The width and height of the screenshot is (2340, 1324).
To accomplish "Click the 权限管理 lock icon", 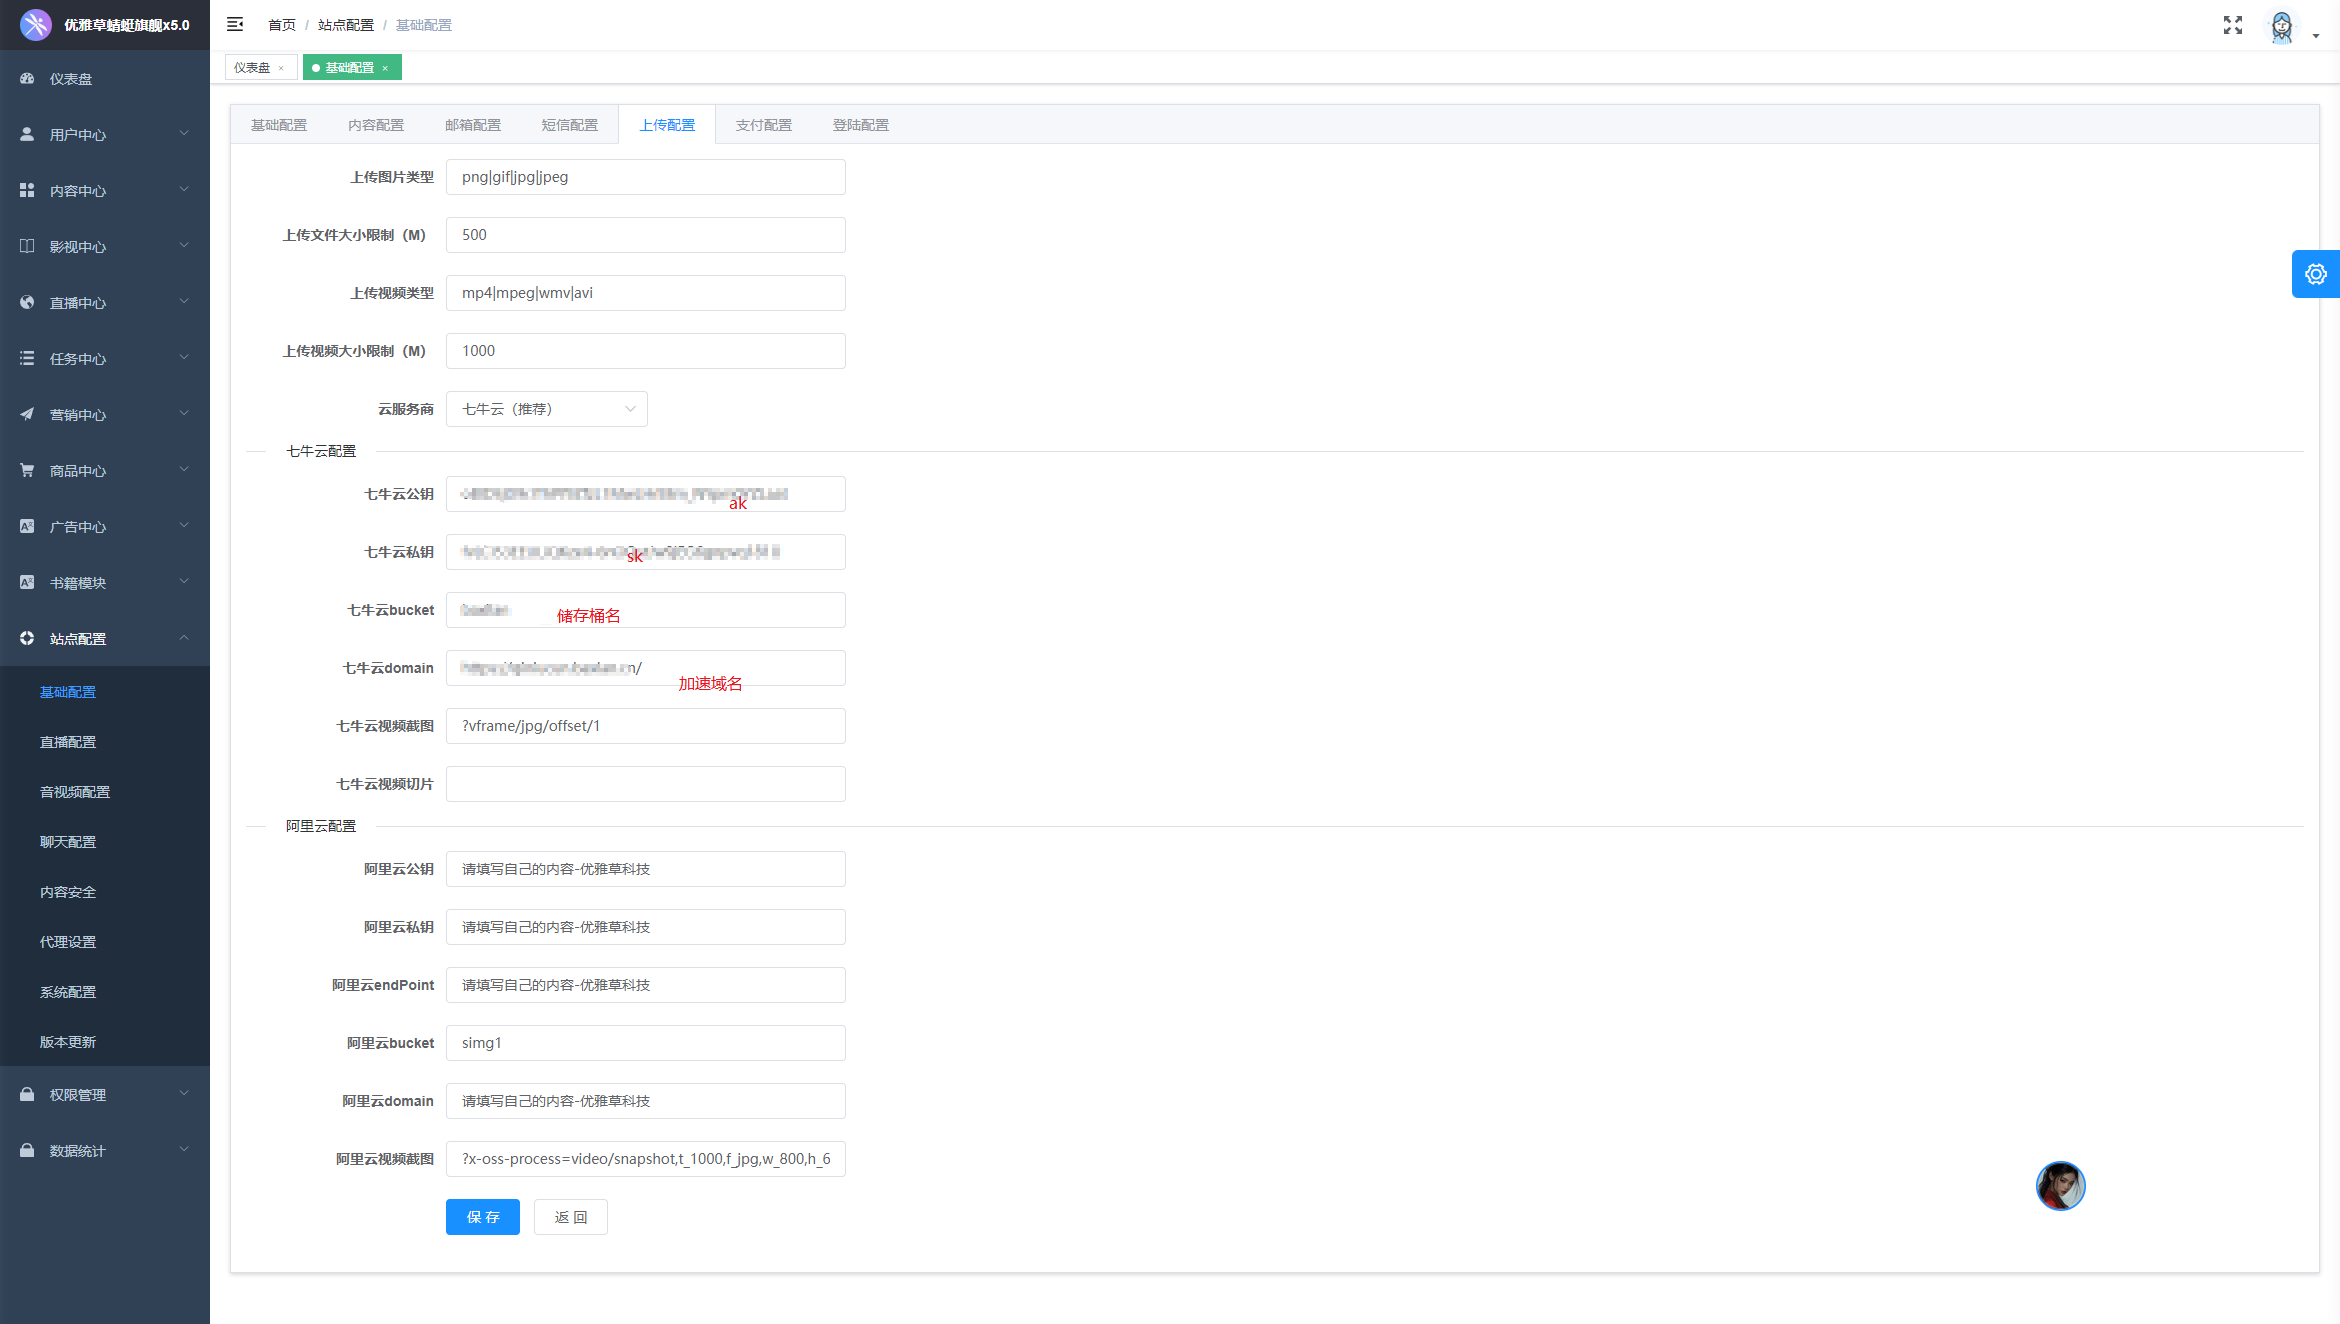I will (x=27, y=1094).
